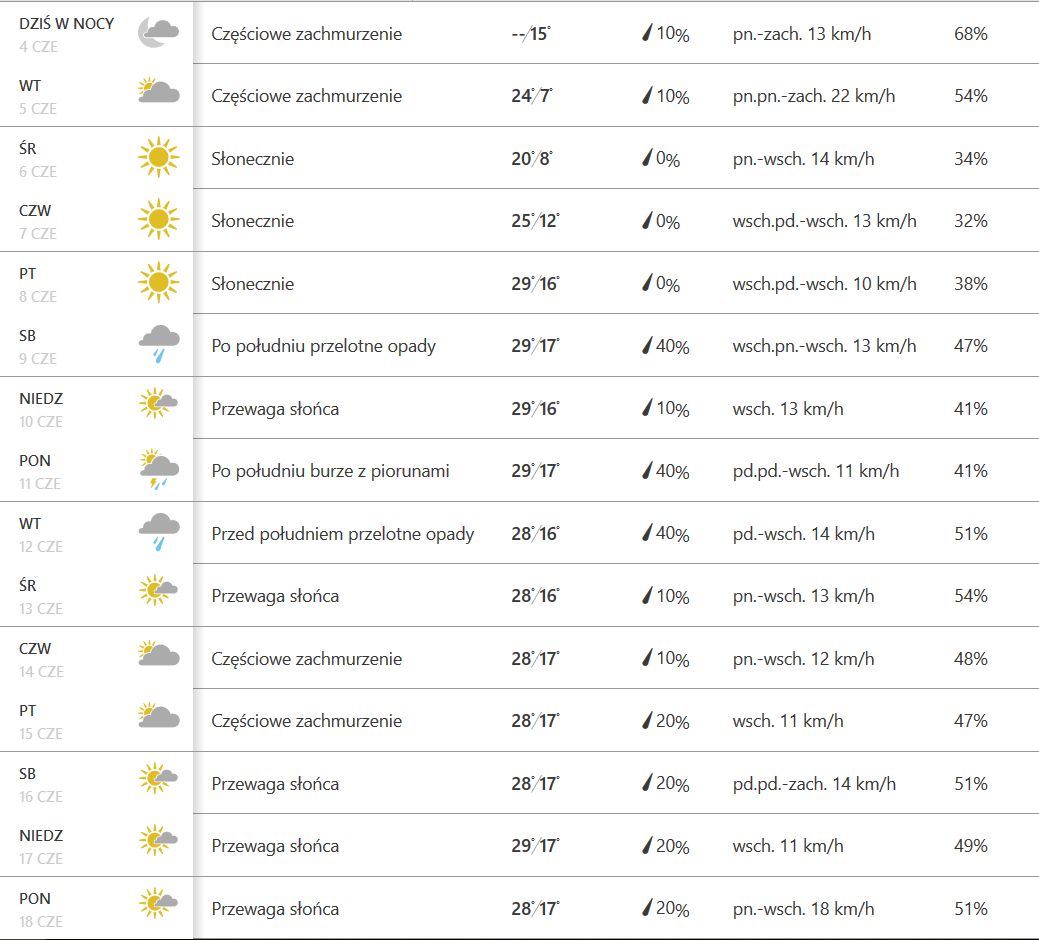Image resolution: width=1039 pixels, height=940 pixels.
Task: Click the 68% humidity value for tonight
Action: (970, 34)
